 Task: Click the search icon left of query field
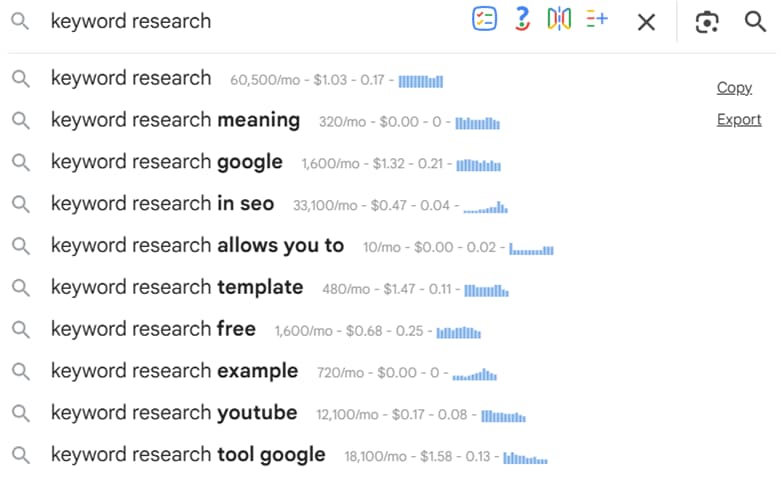pyautogui.click(x=21, y=22)
